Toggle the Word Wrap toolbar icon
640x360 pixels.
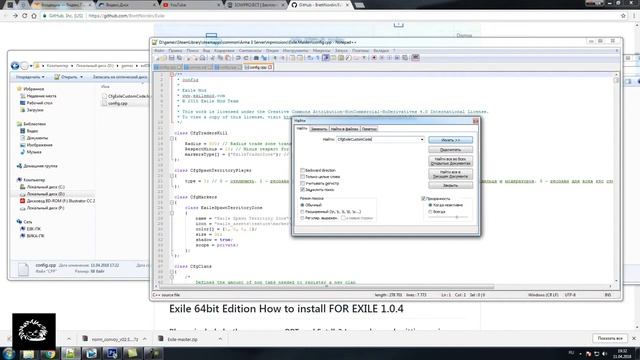coord(309,58)
